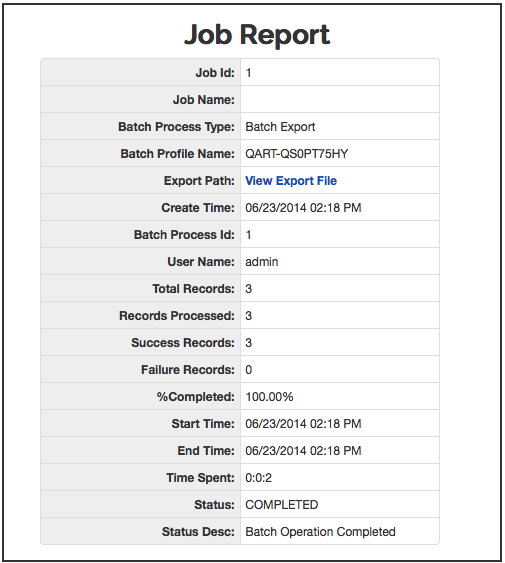Select the admin user name value
The image size is (505, 563).
[x=262, y=262]
